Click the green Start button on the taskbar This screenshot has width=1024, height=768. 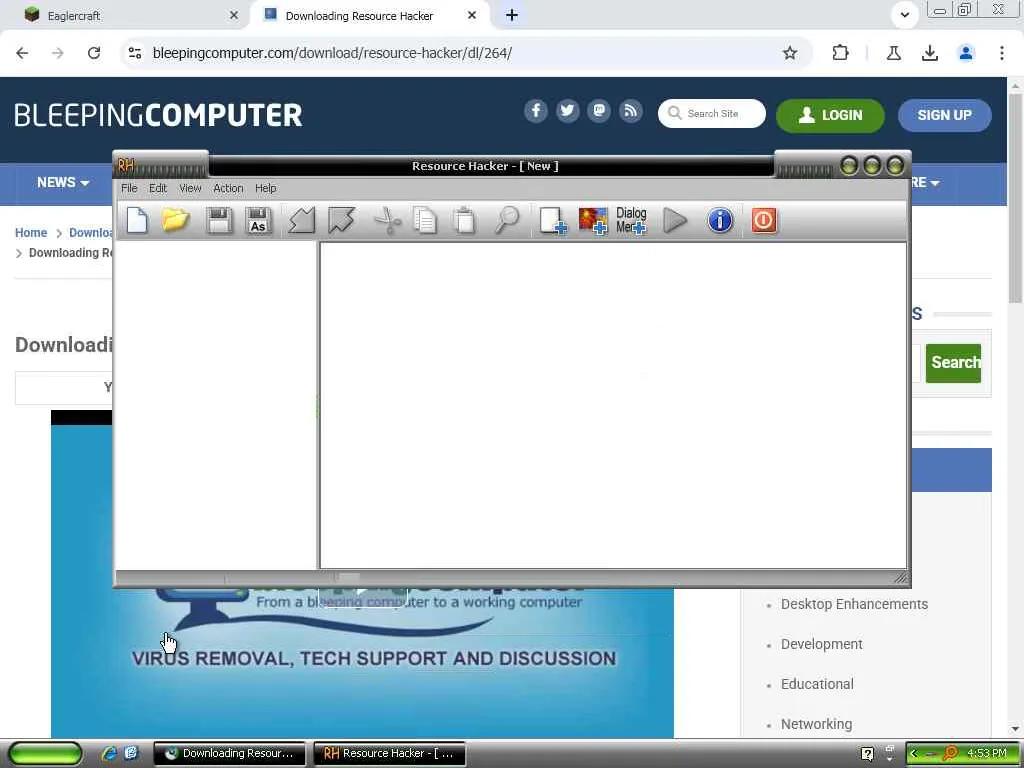point(44,753)
